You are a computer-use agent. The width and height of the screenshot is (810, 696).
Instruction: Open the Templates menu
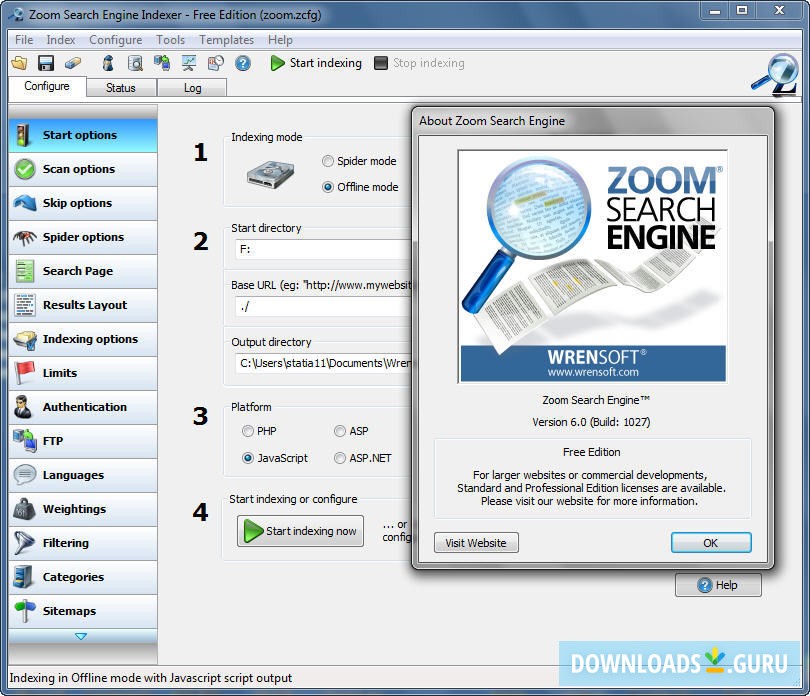click(x=226, y=40)
